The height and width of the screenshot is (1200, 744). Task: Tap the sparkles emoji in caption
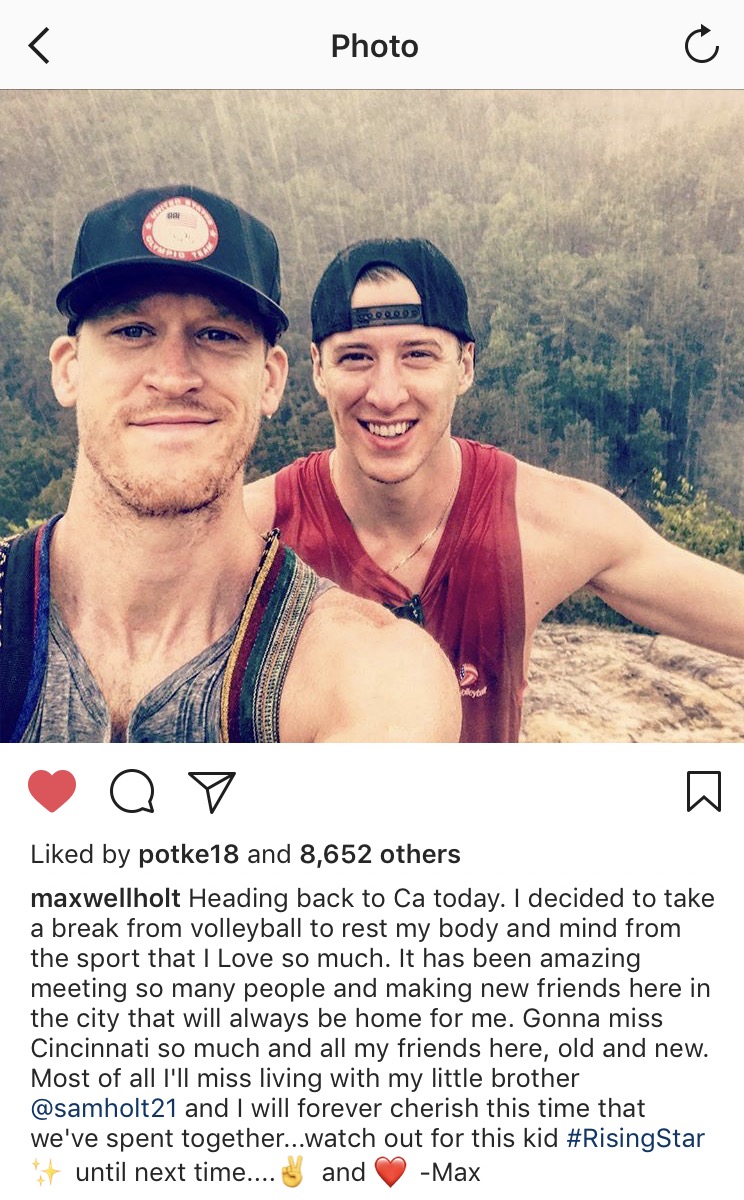47,1171
